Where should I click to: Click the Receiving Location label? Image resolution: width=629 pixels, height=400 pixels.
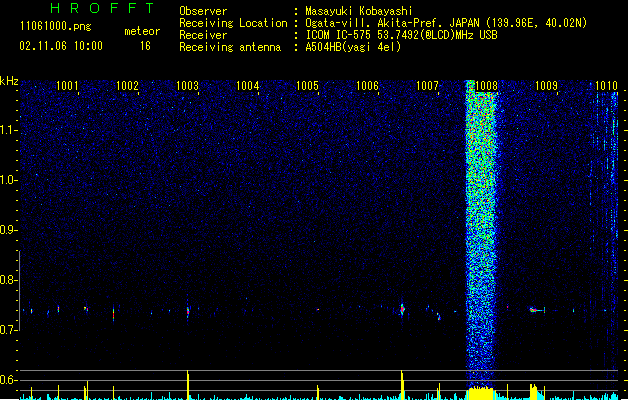233,23
